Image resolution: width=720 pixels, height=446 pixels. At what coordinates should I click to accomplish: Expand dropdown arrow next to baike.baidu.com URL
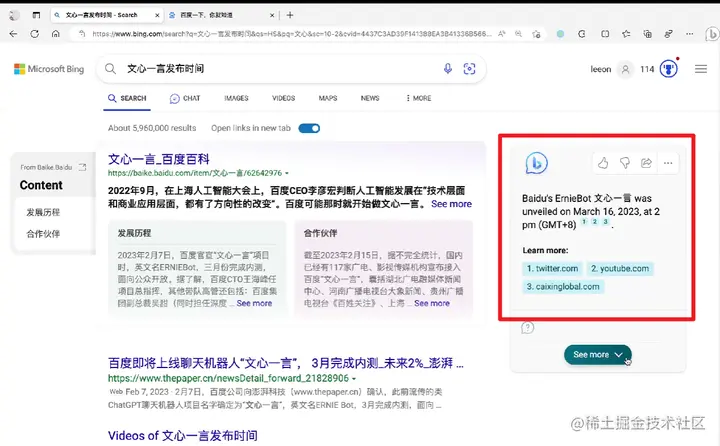pyautogui.click(x=287, y=173)
